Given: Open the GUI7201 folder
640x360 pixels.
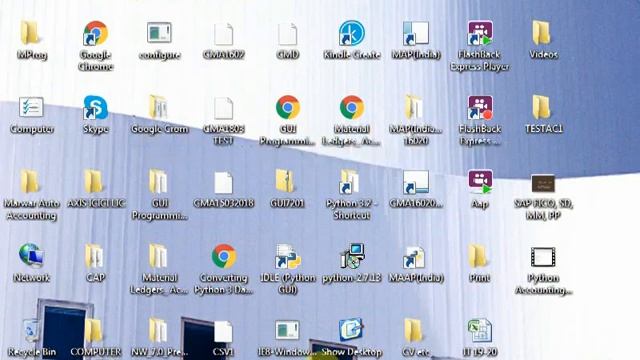Looking at the screenshot, I should 286,182.
